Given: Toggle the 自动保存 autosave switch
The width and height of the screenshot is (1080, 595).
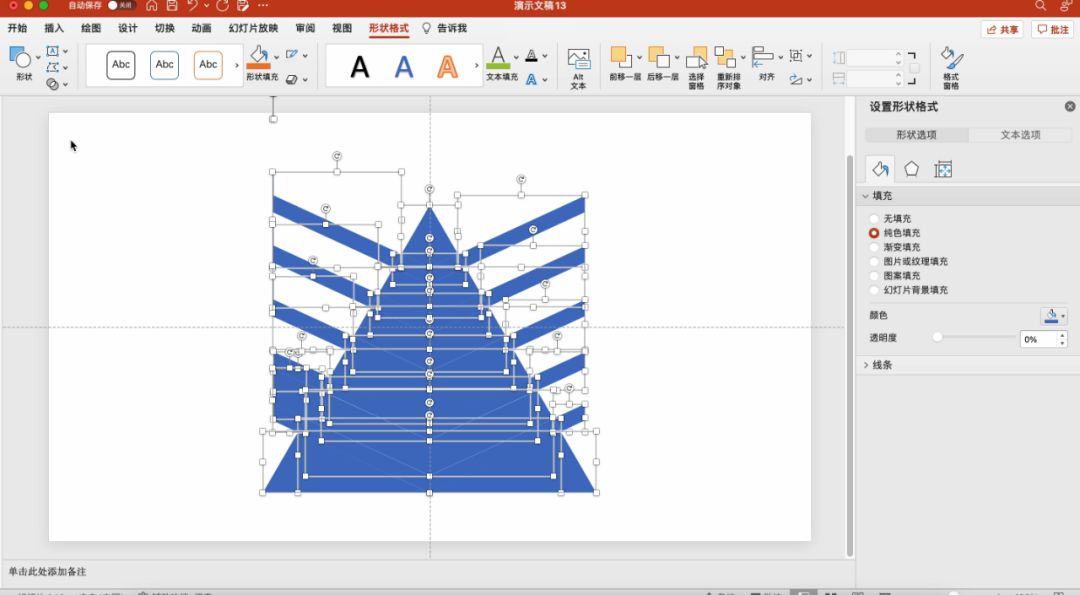Looking at the screenshot, I should pos(121,6).
